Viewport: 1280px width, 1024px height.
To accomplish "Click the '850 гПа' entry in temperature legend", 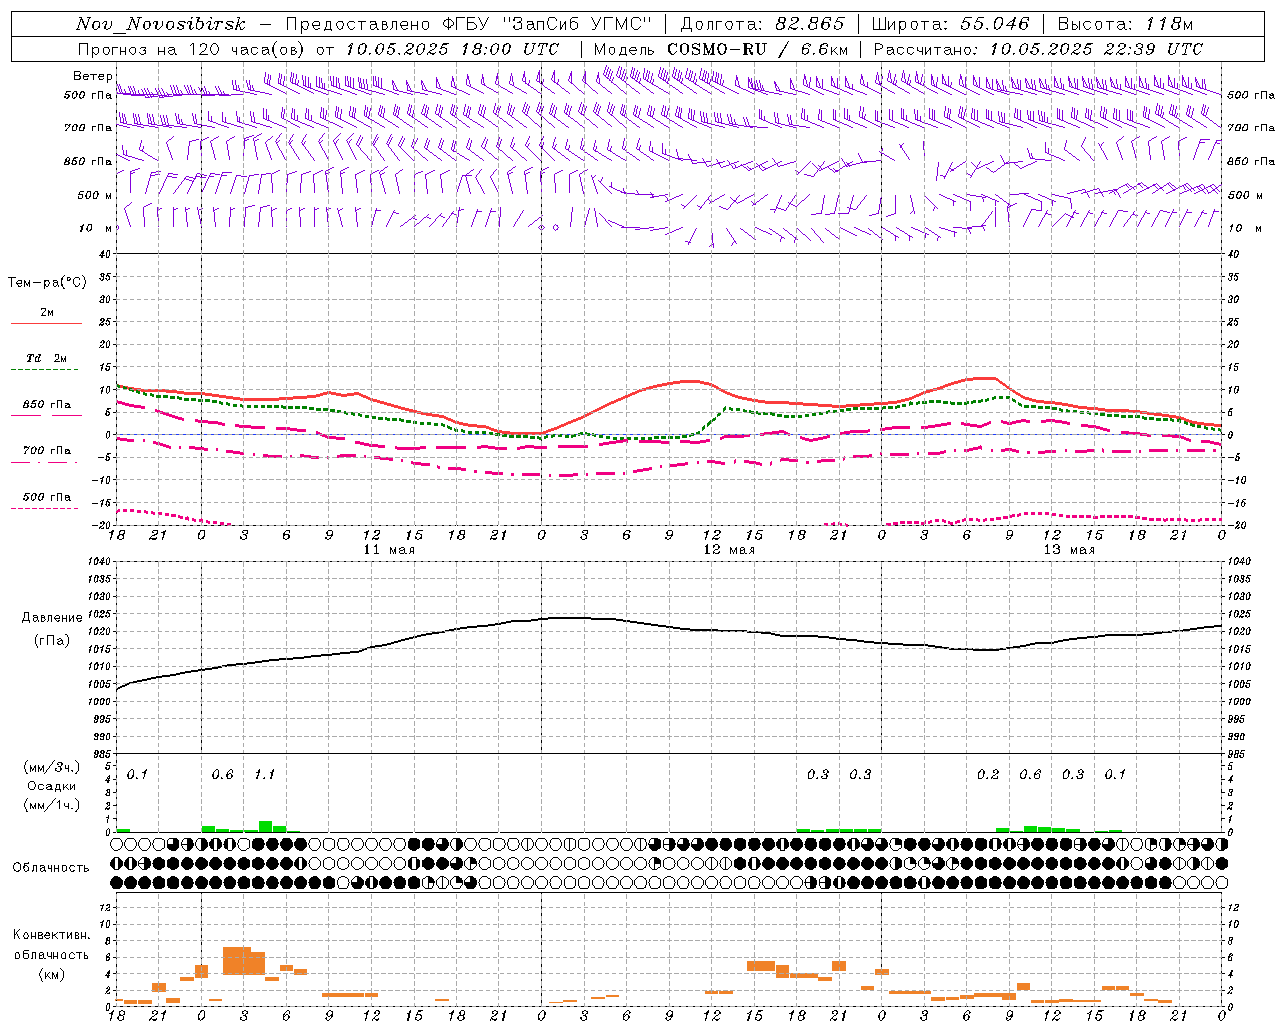I will click(x=47, y=405).
